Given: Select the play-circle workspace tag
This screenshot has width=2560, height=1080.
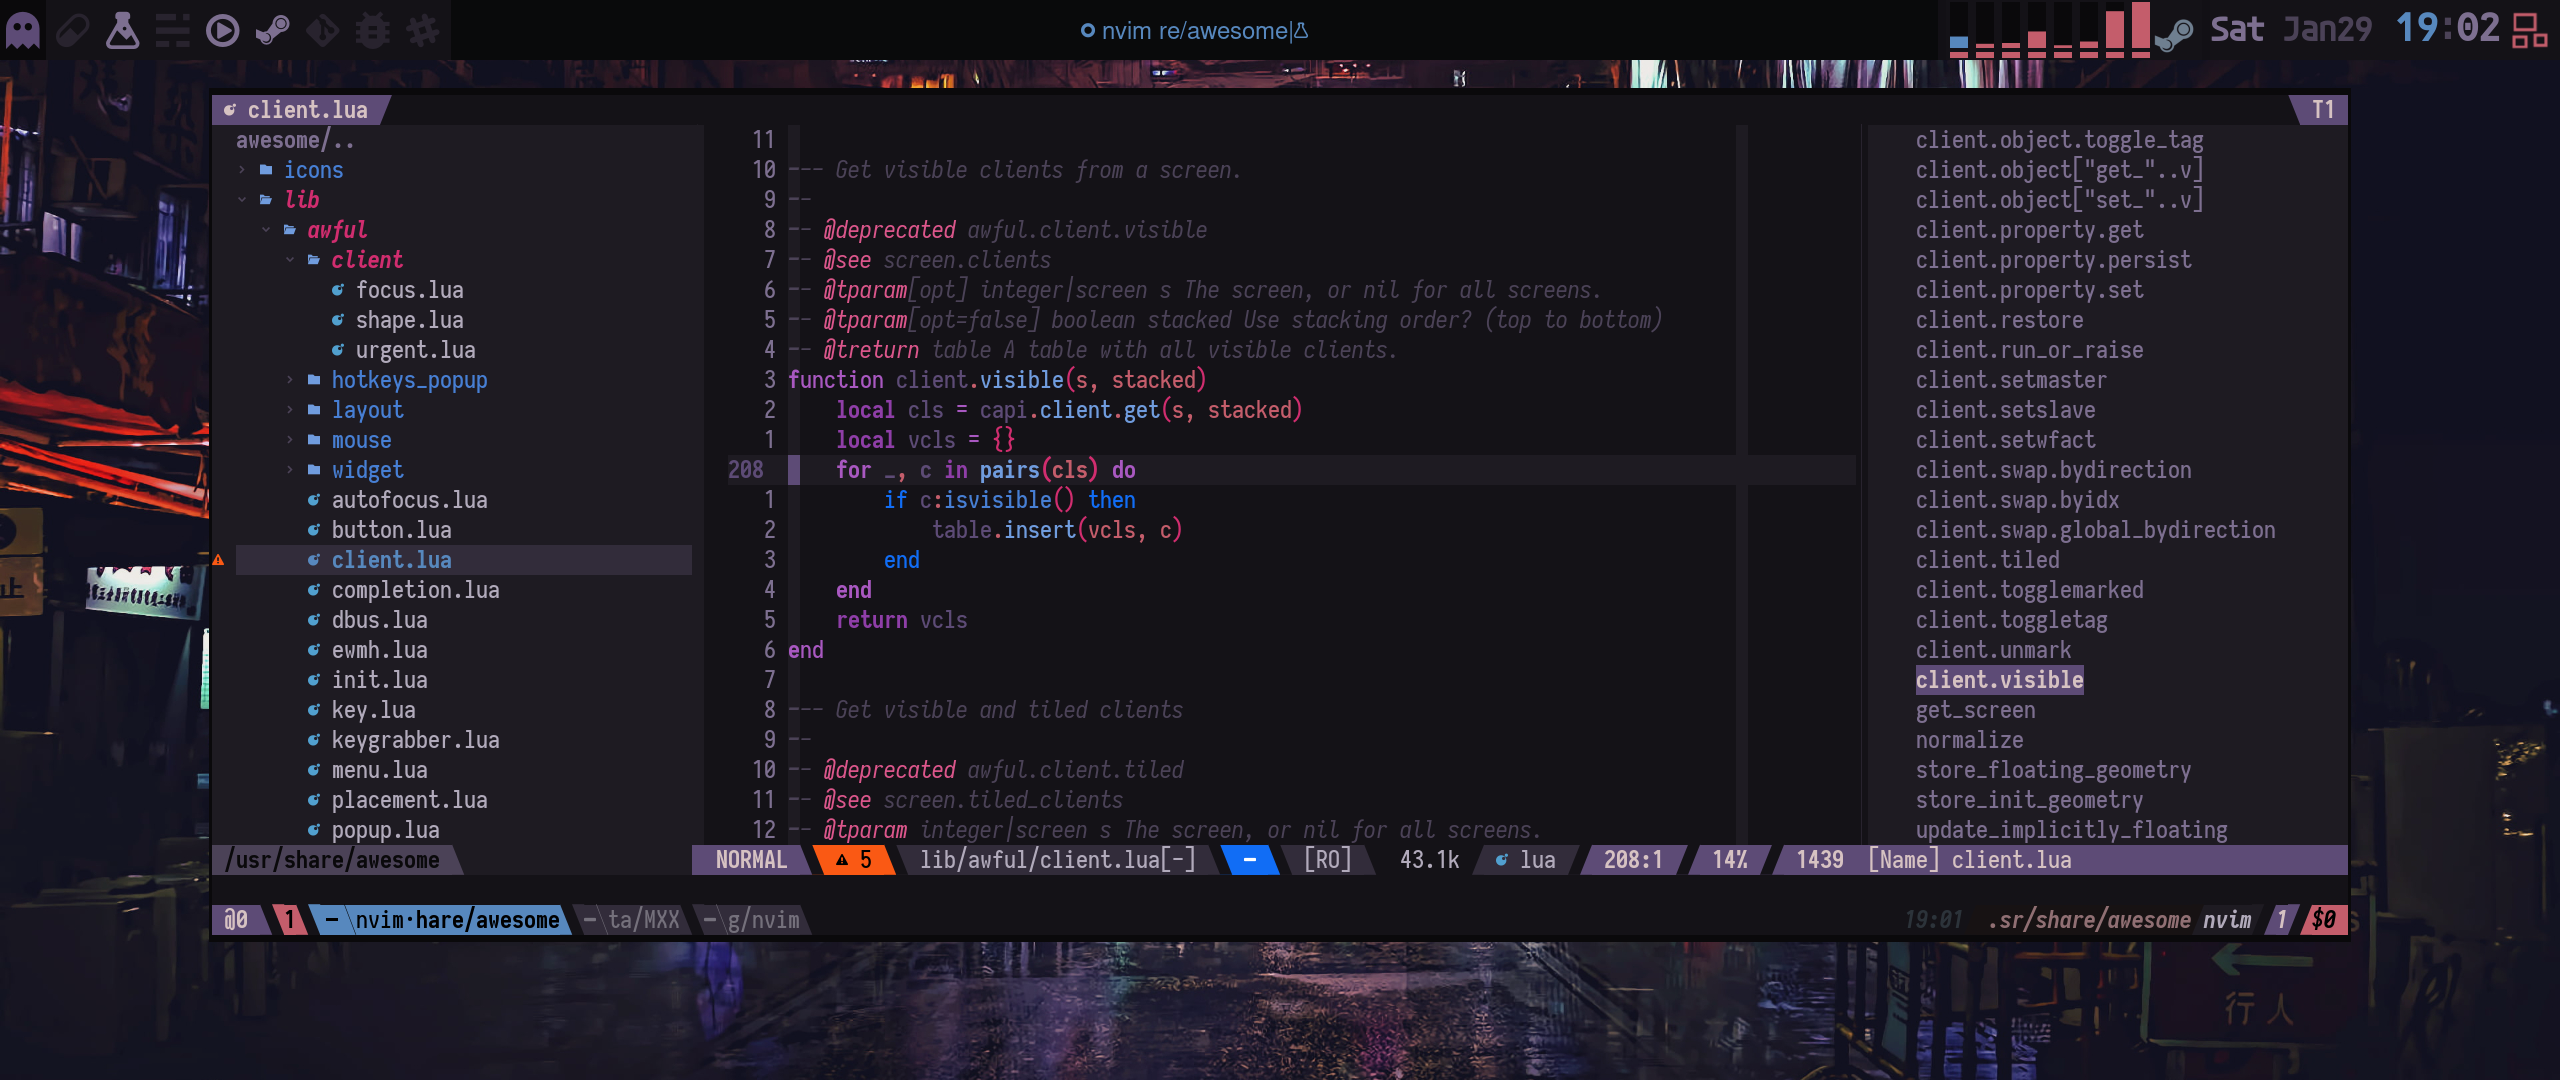Looking at the screenshot, I should (222, 30).
